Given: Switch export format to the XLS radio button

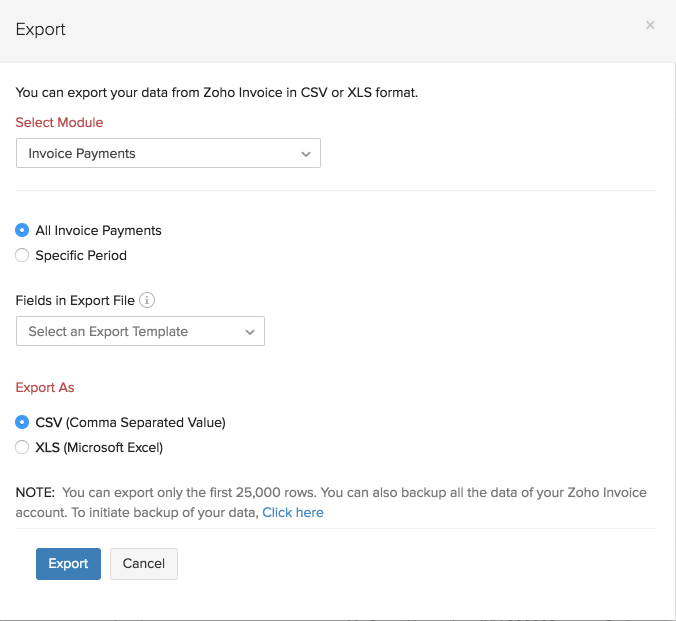Looking at the screenshot, I should tap(22, 447).
